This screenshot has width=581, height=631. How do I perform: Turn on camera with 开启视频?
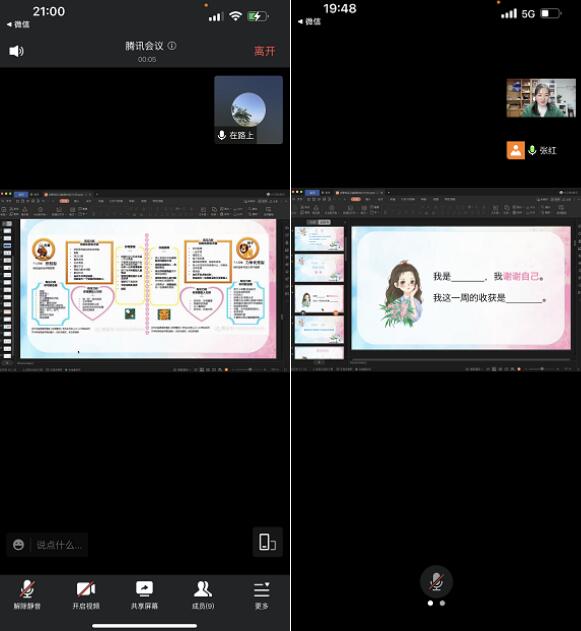[x=86, y=595]
